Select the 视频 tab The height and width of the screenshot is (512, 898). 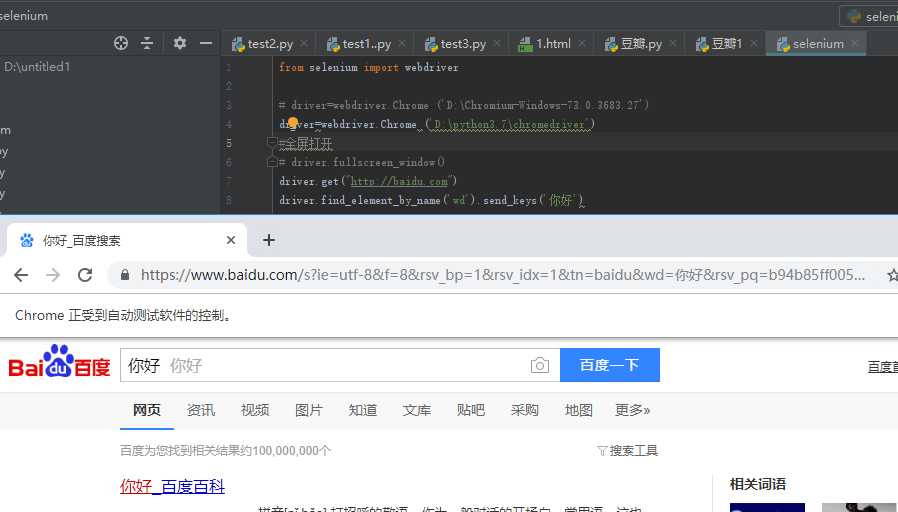[x=255, y=410]
